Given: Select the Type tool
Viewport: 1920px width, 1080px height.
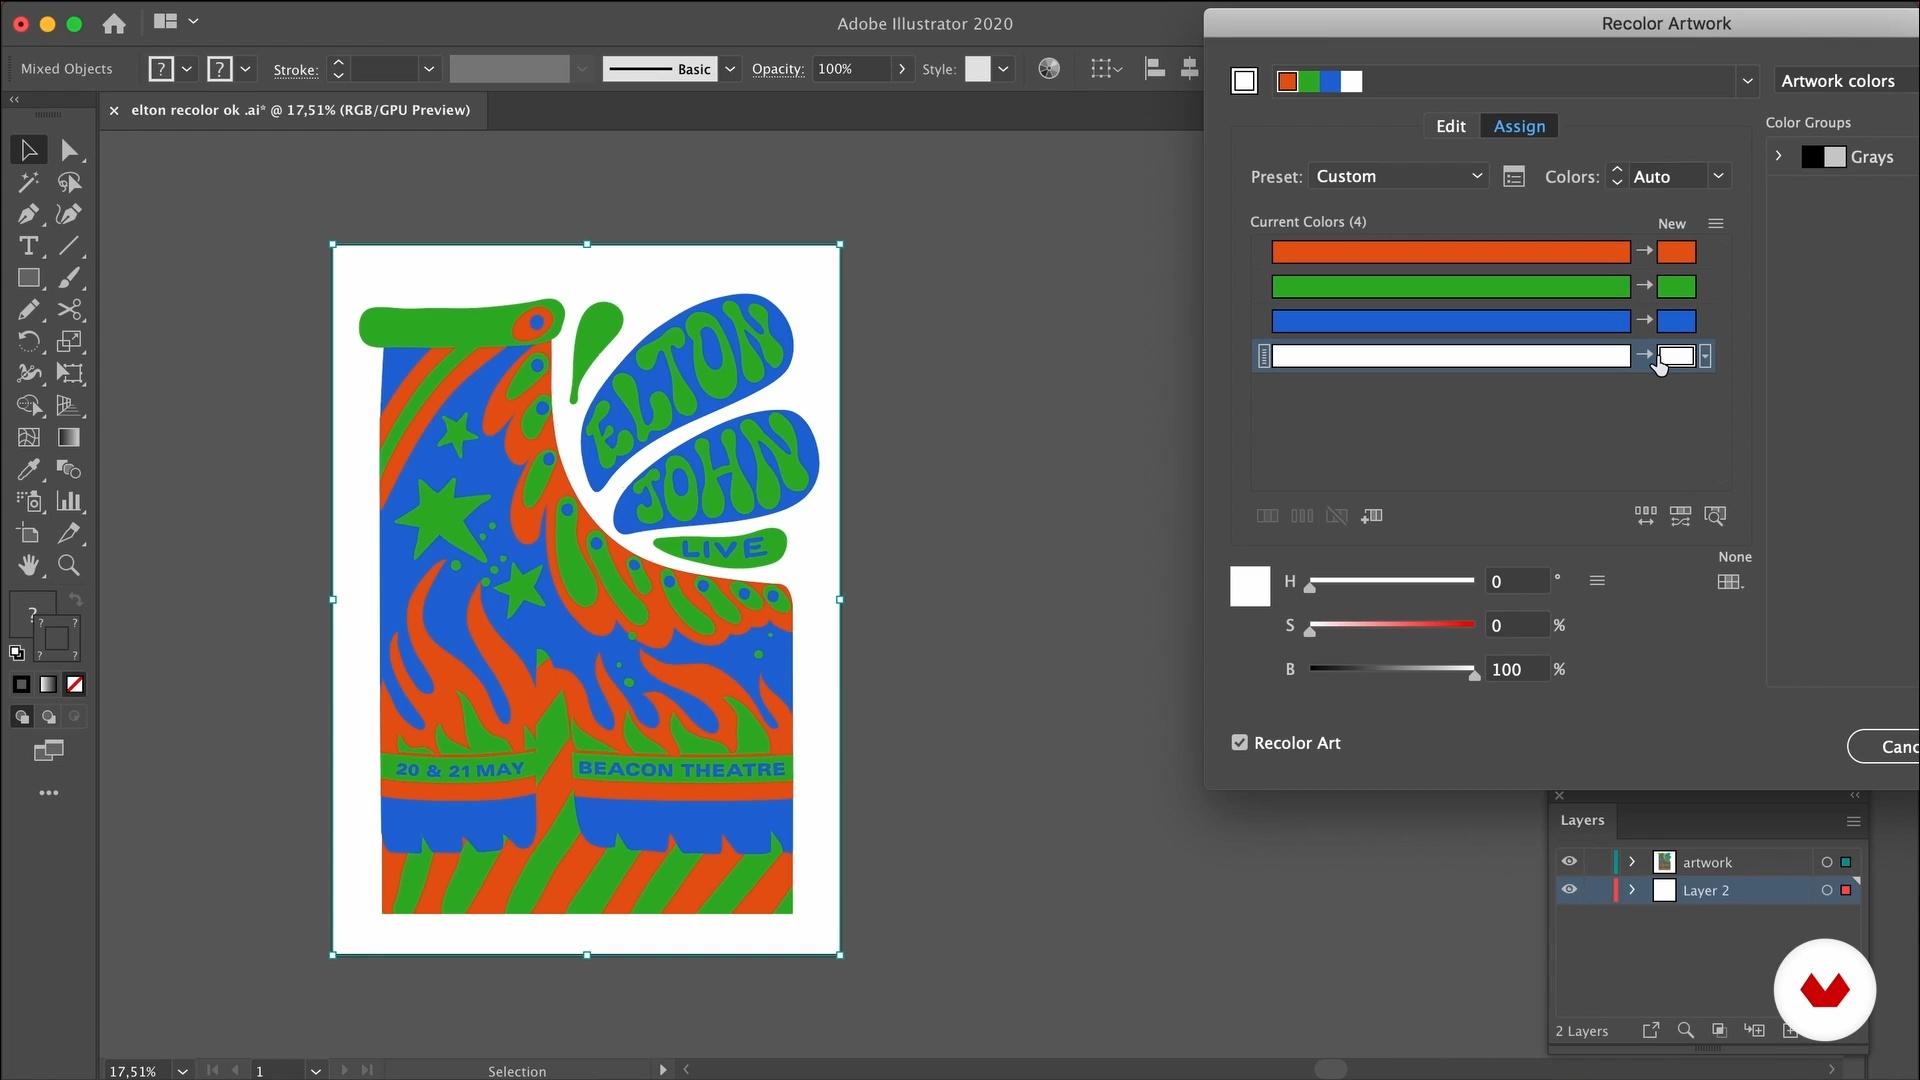Looking at the screenshot, I should coord(28,246).
